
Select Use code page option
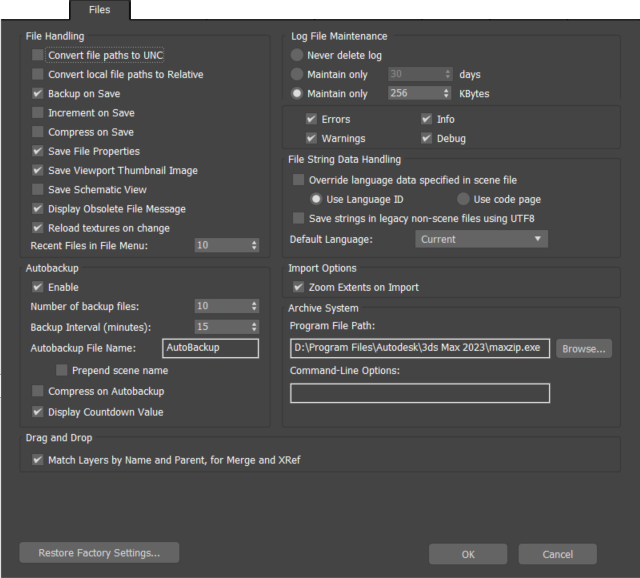point(463,199)
